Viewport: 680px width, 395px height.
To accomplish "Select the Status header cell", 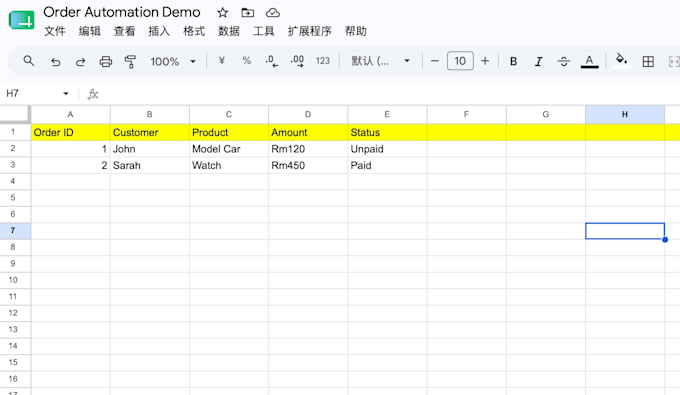I will [x=387, y=132].
